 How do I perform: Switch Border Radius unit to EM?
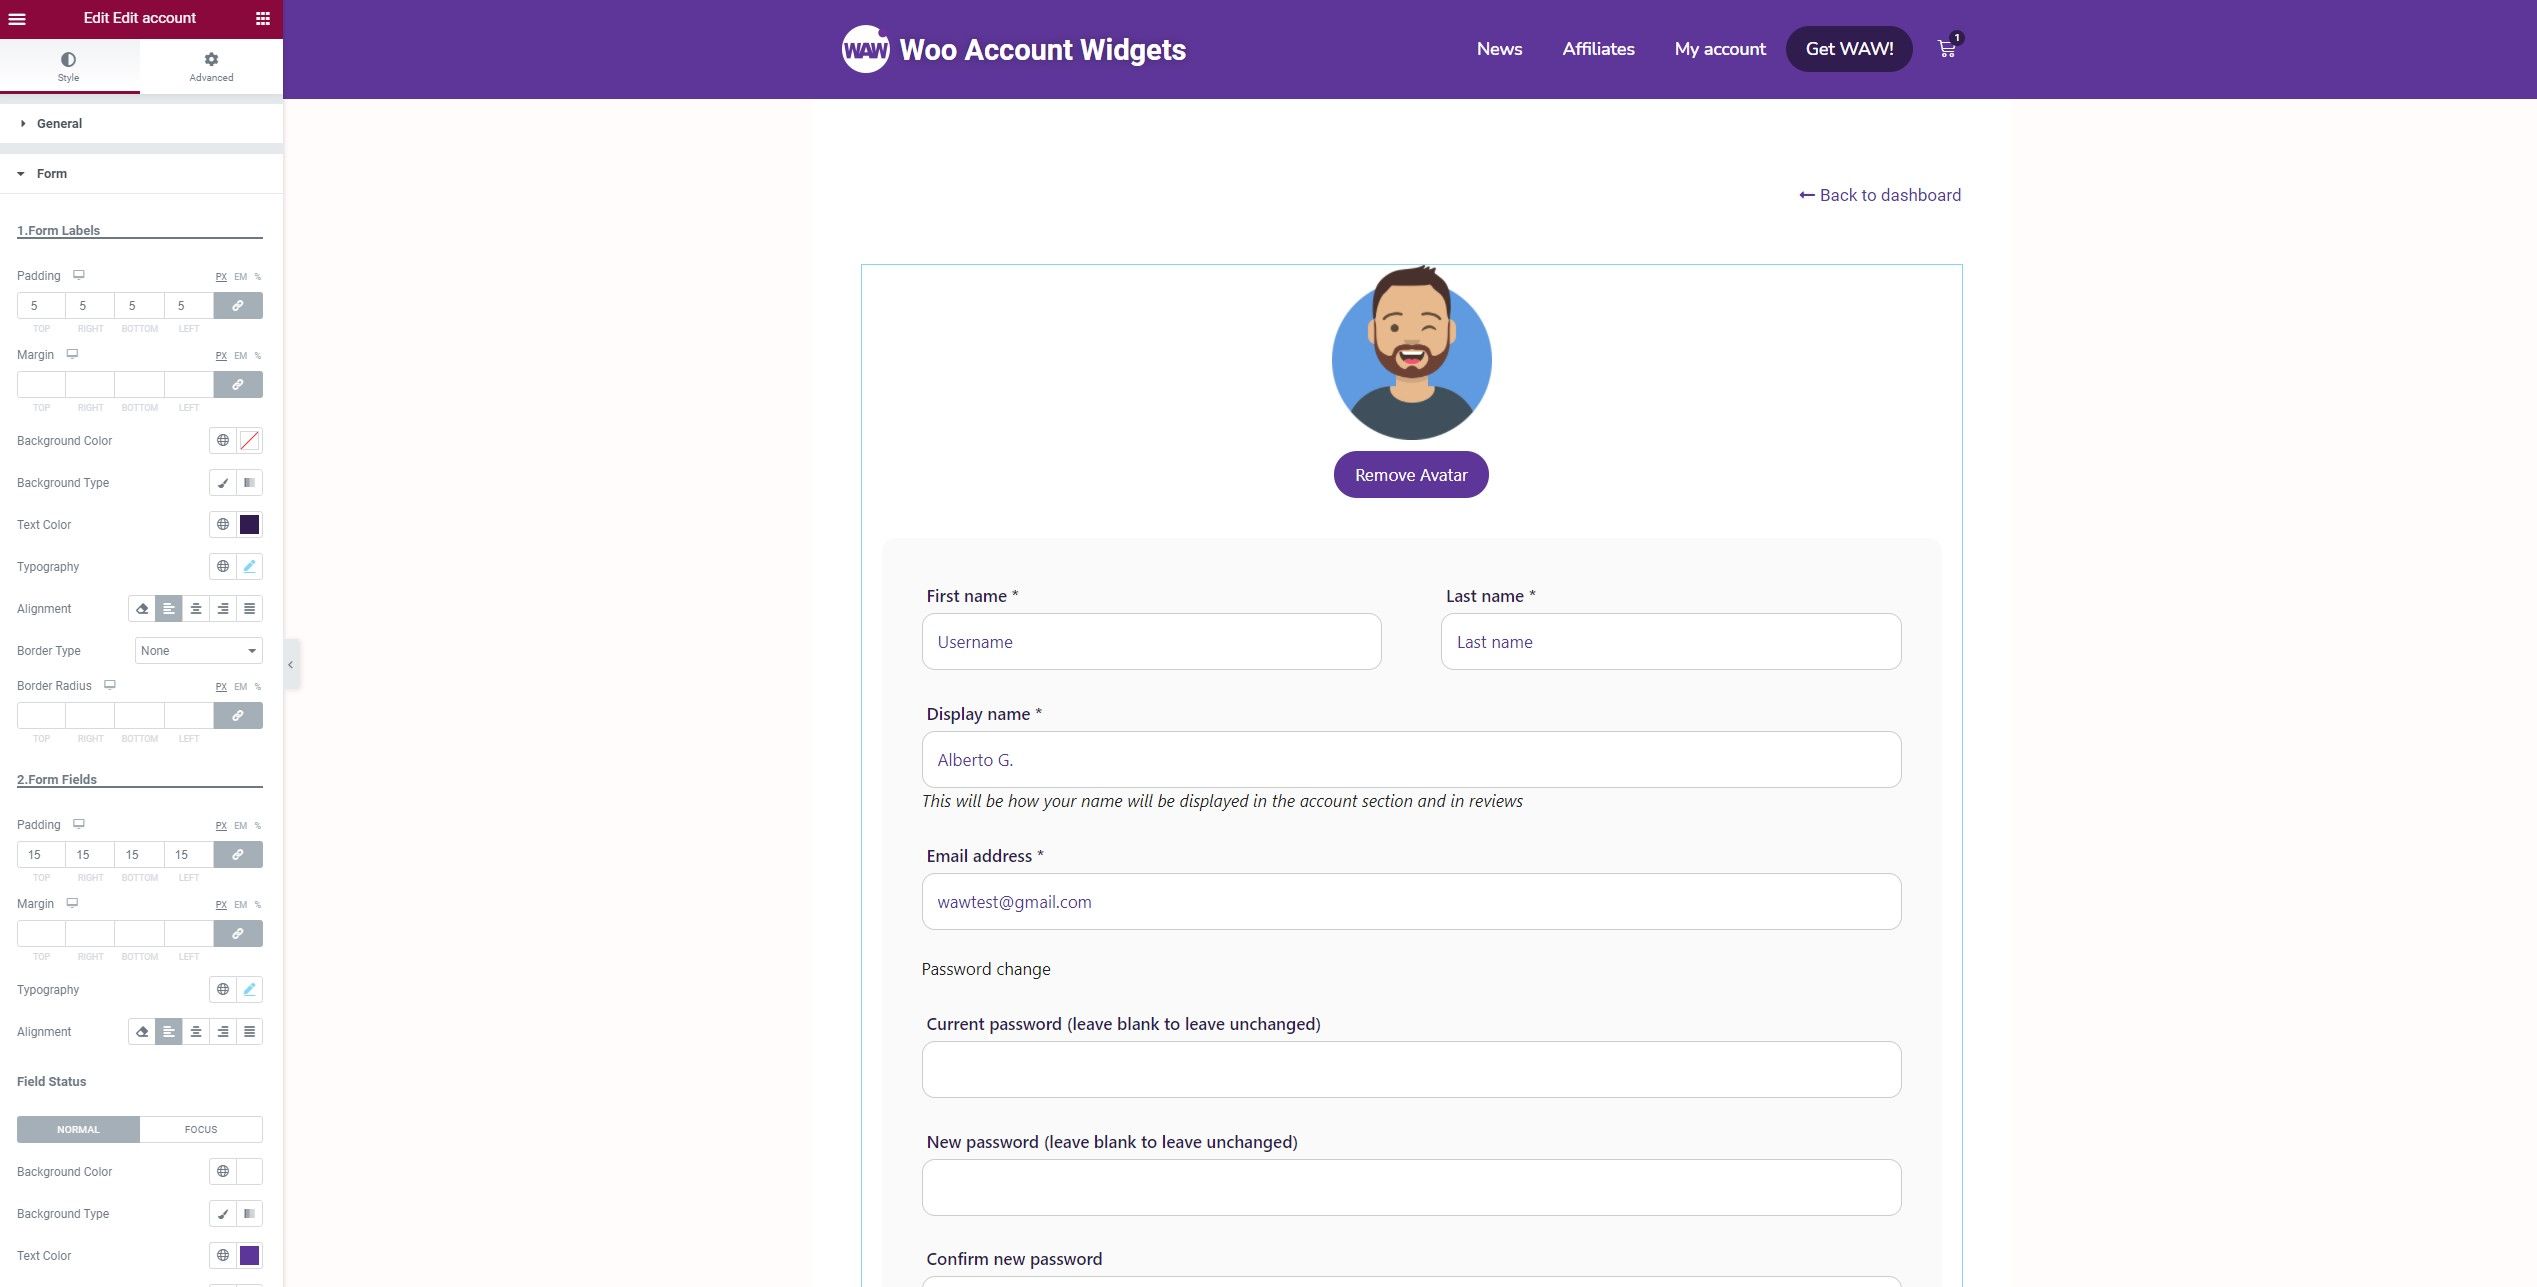coord(241,687)
